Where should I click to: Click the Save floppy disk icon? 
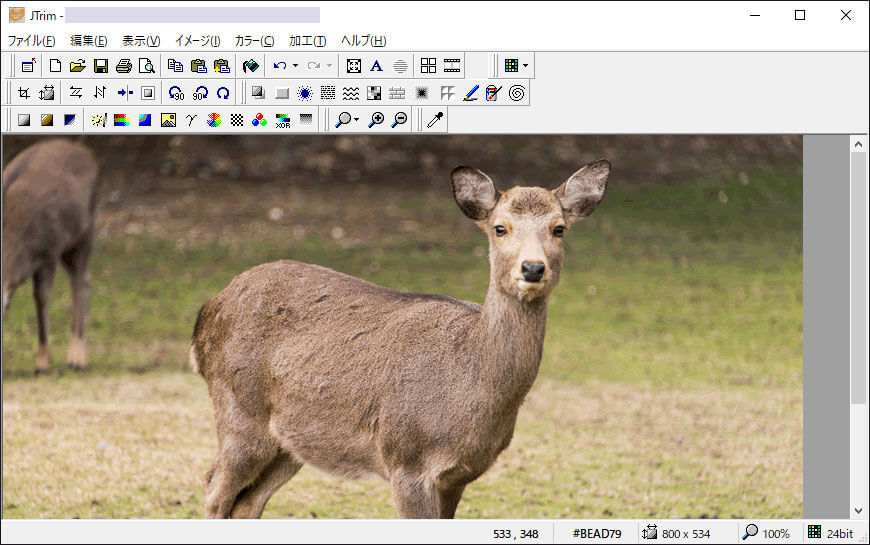tap(100, 66)
